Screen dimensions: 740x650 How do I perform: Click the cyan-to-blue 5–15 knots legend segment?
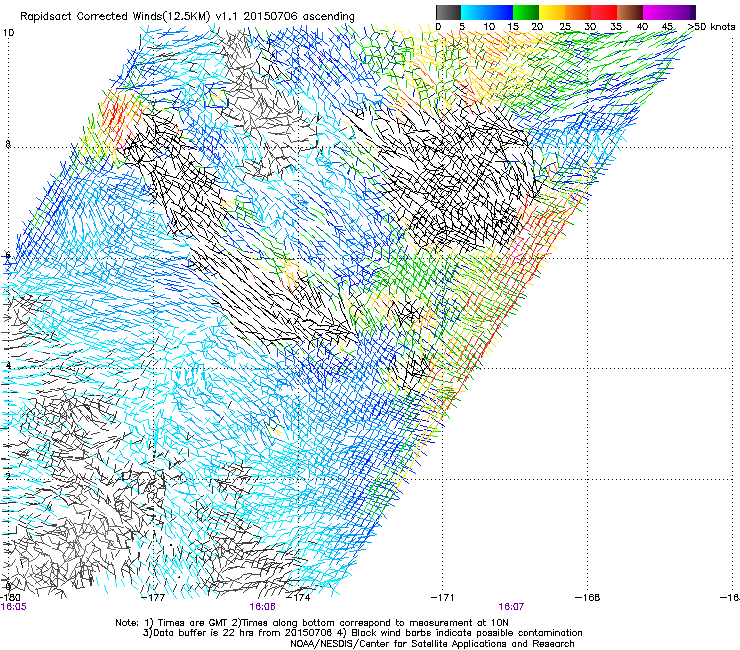pyautogui.click(x=487, y=12)
